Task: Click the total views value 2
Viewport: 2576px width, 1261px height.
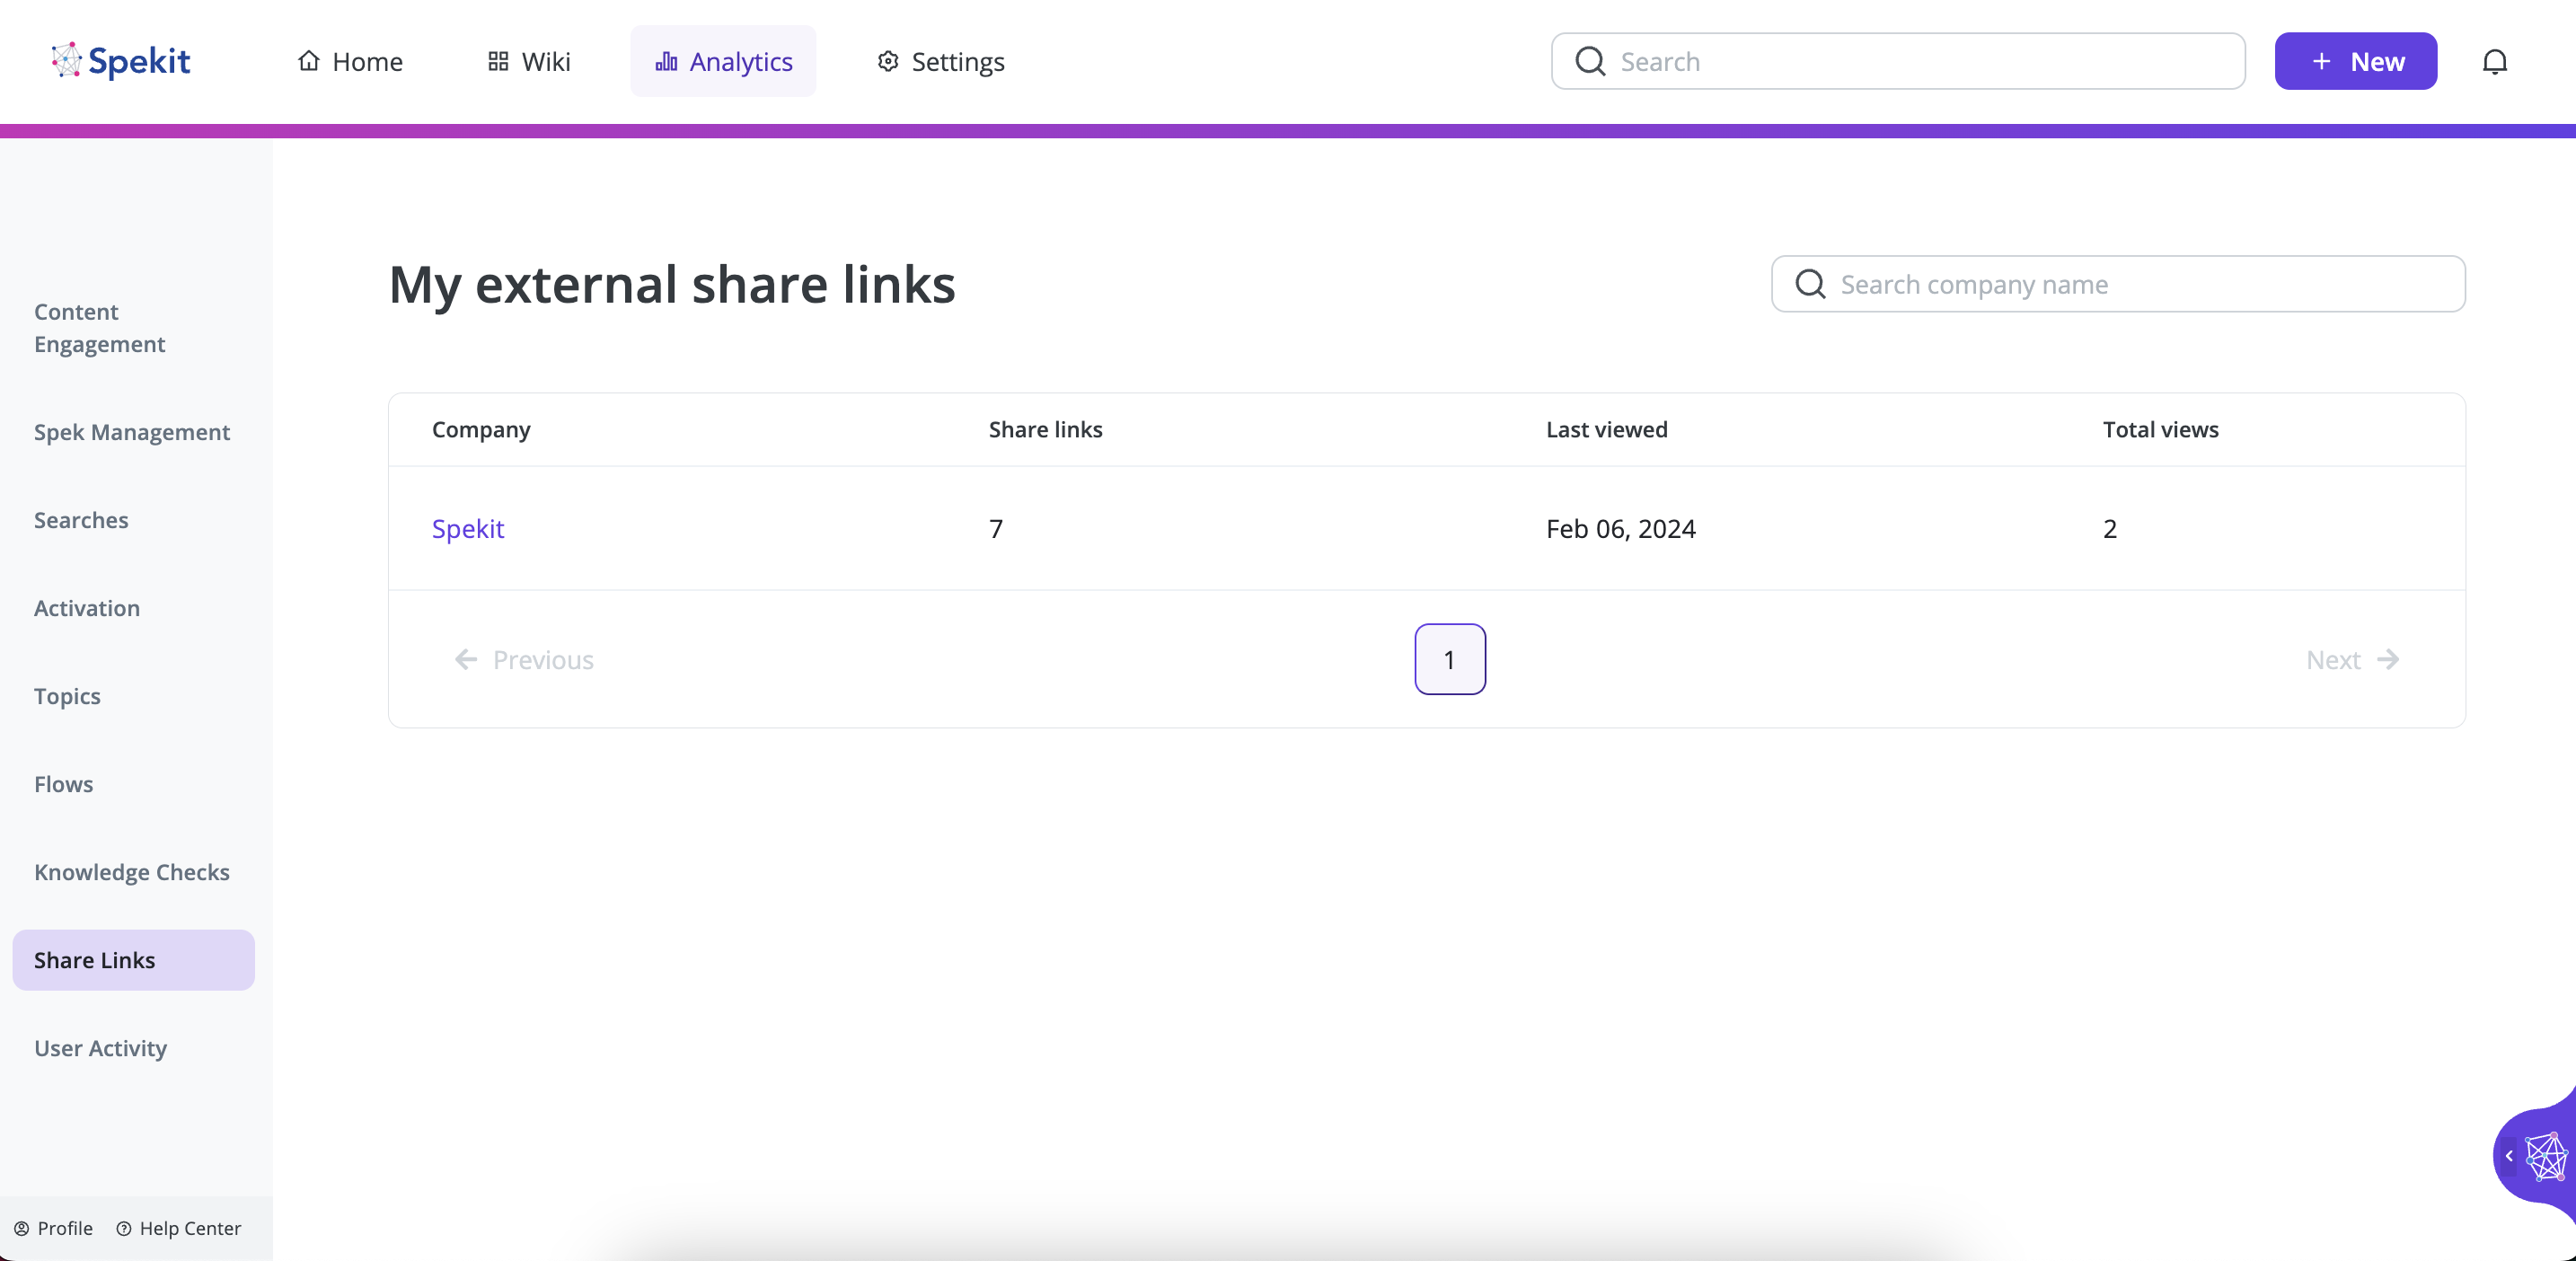Action: point(2110,528)
